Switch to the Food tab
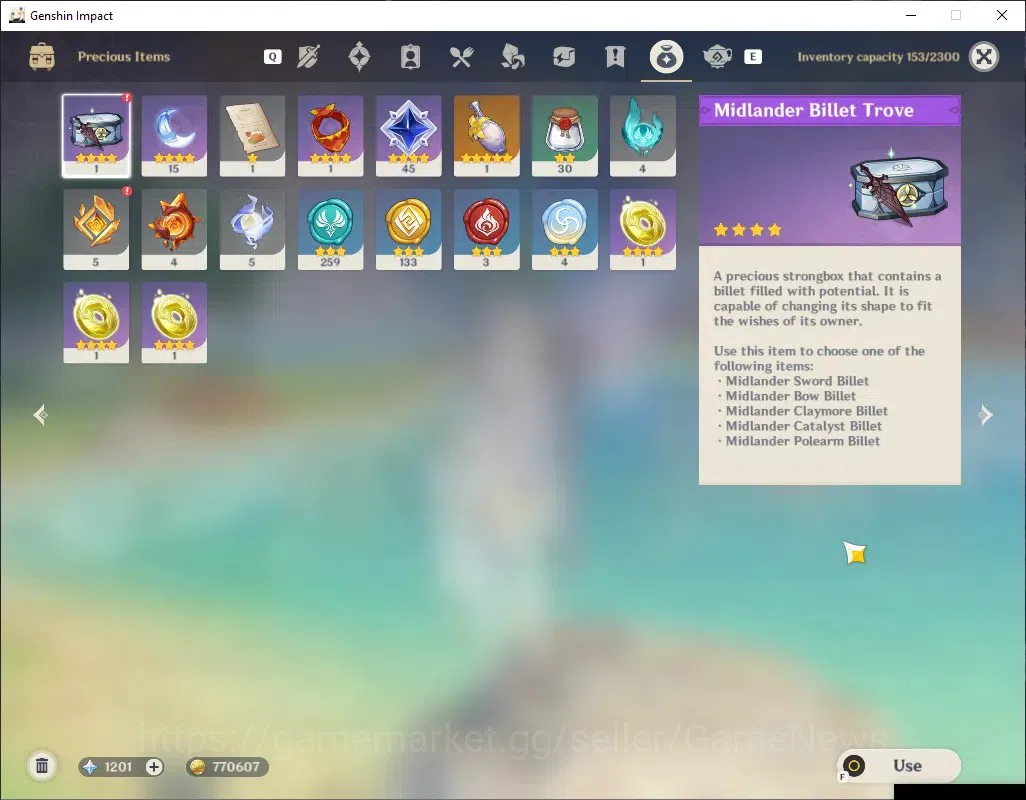This screenshot has height=800, width=1026. click(x=461, y=57)
